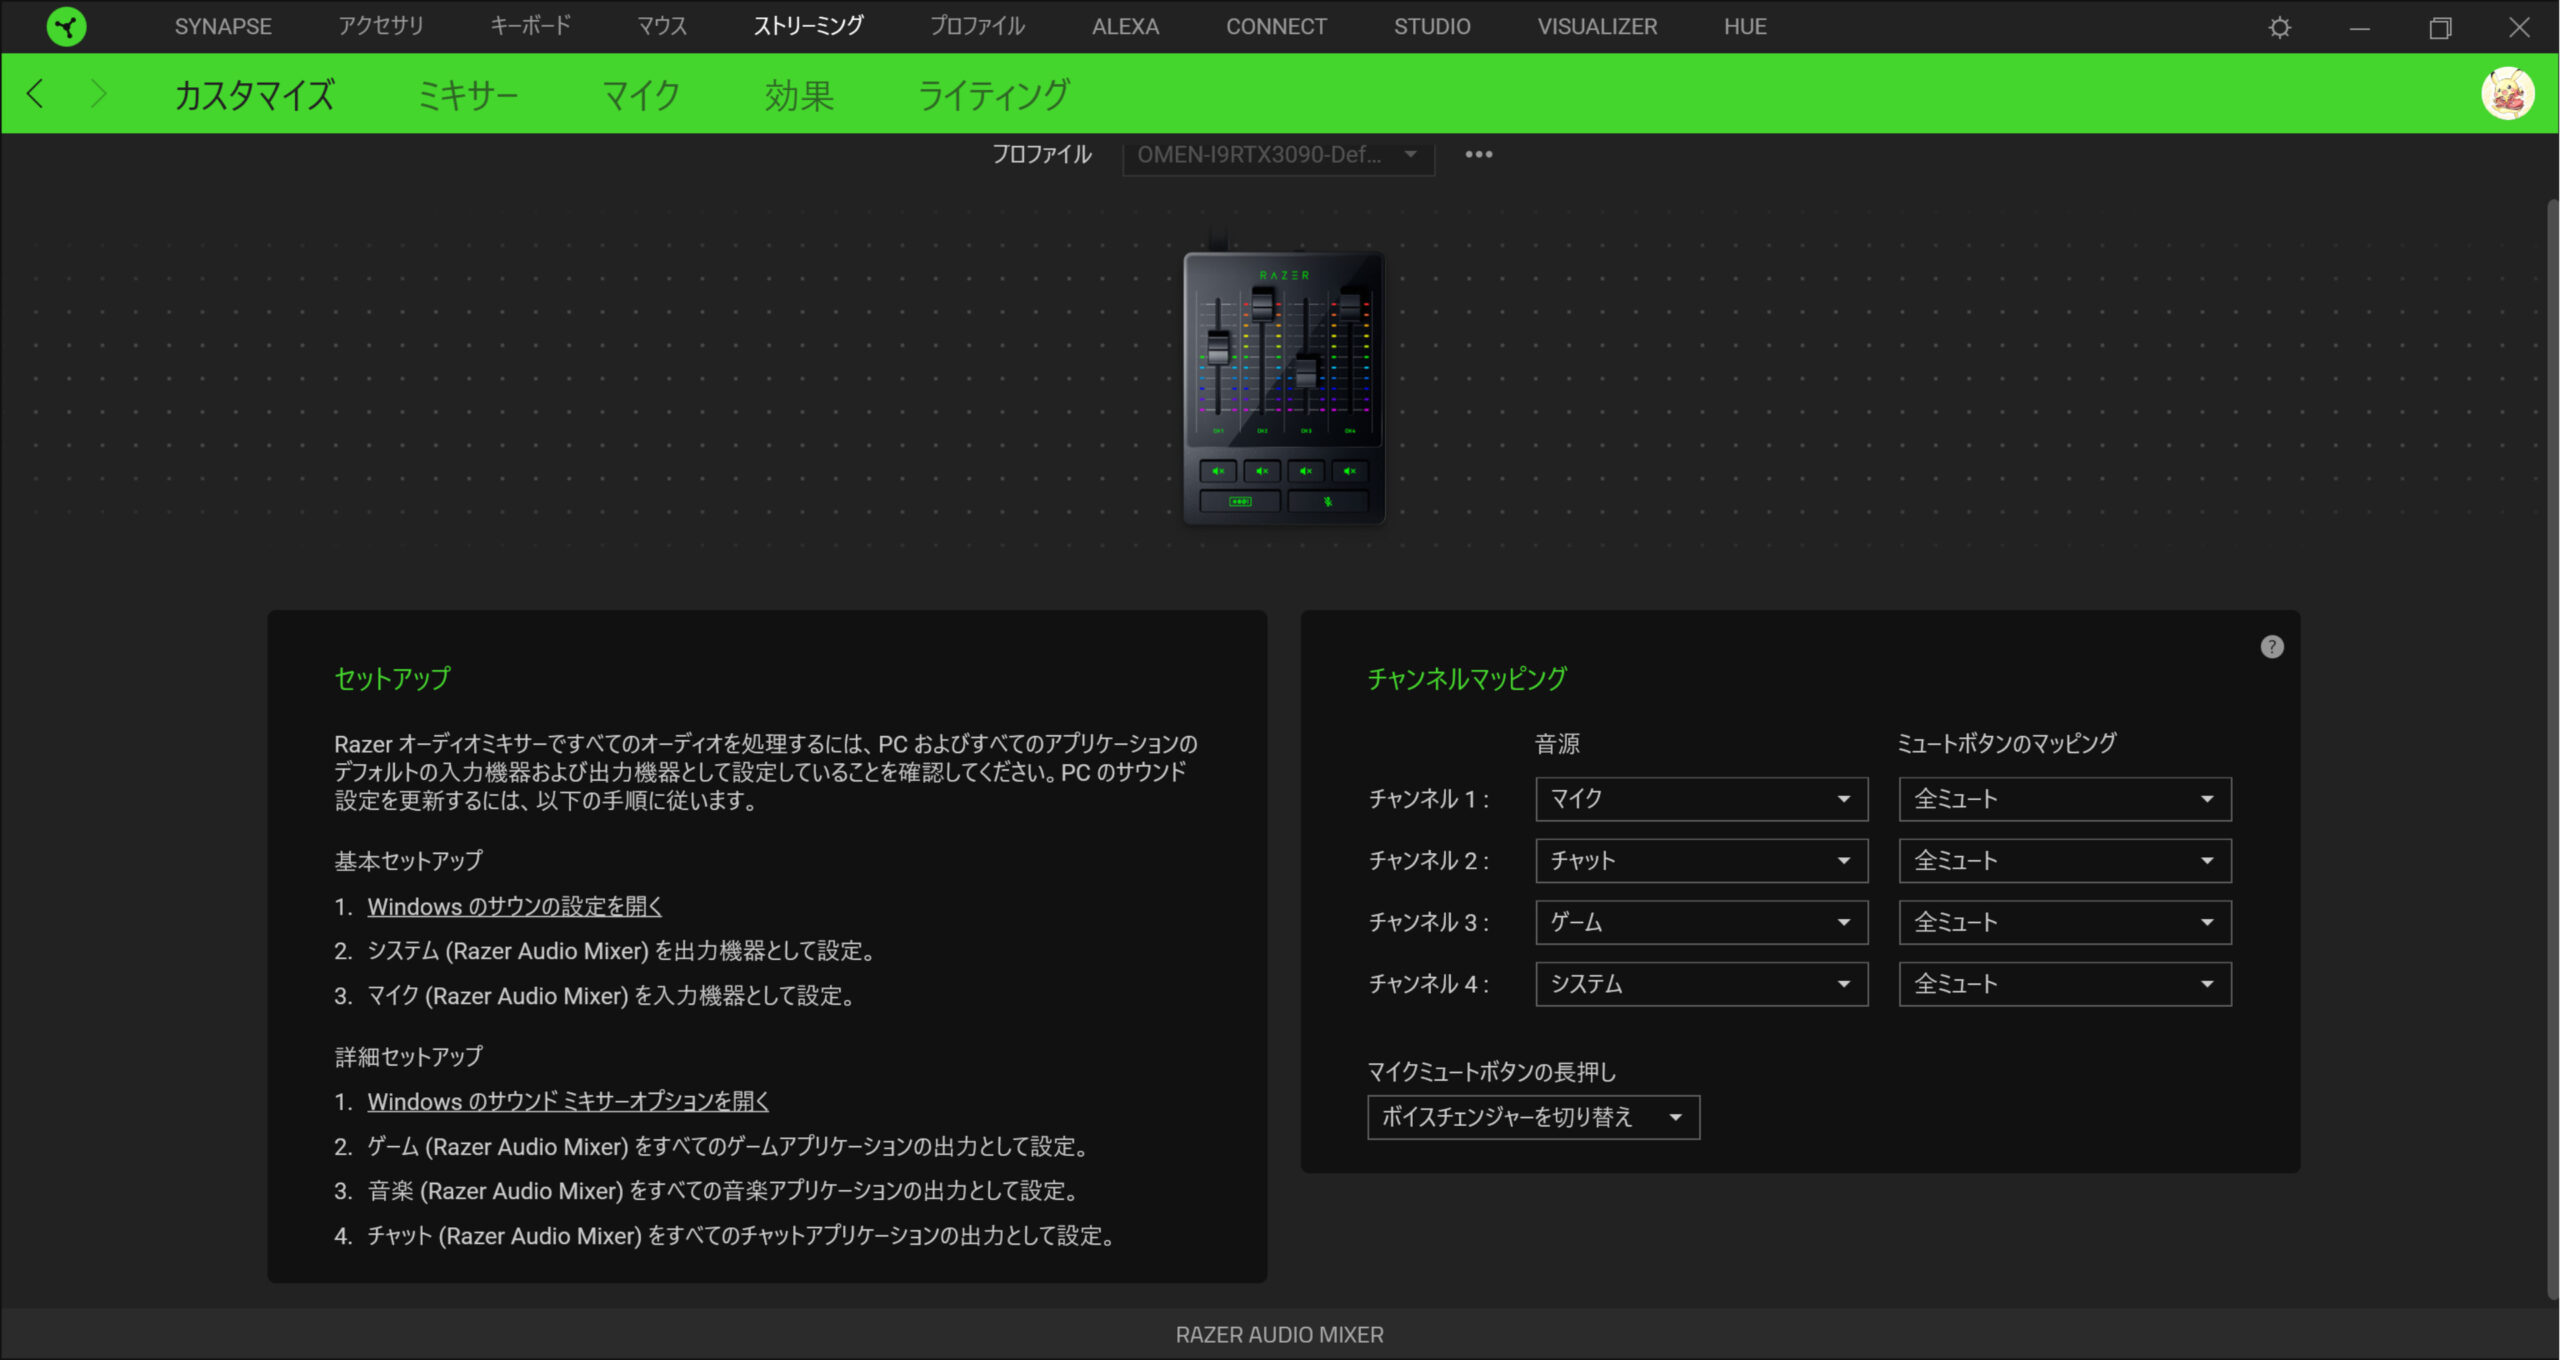Image resolution: width=2560 pixels, height=1360 pixels.
Task: Open Channel 3 audio source dropdown
Action: point(1701,922)
